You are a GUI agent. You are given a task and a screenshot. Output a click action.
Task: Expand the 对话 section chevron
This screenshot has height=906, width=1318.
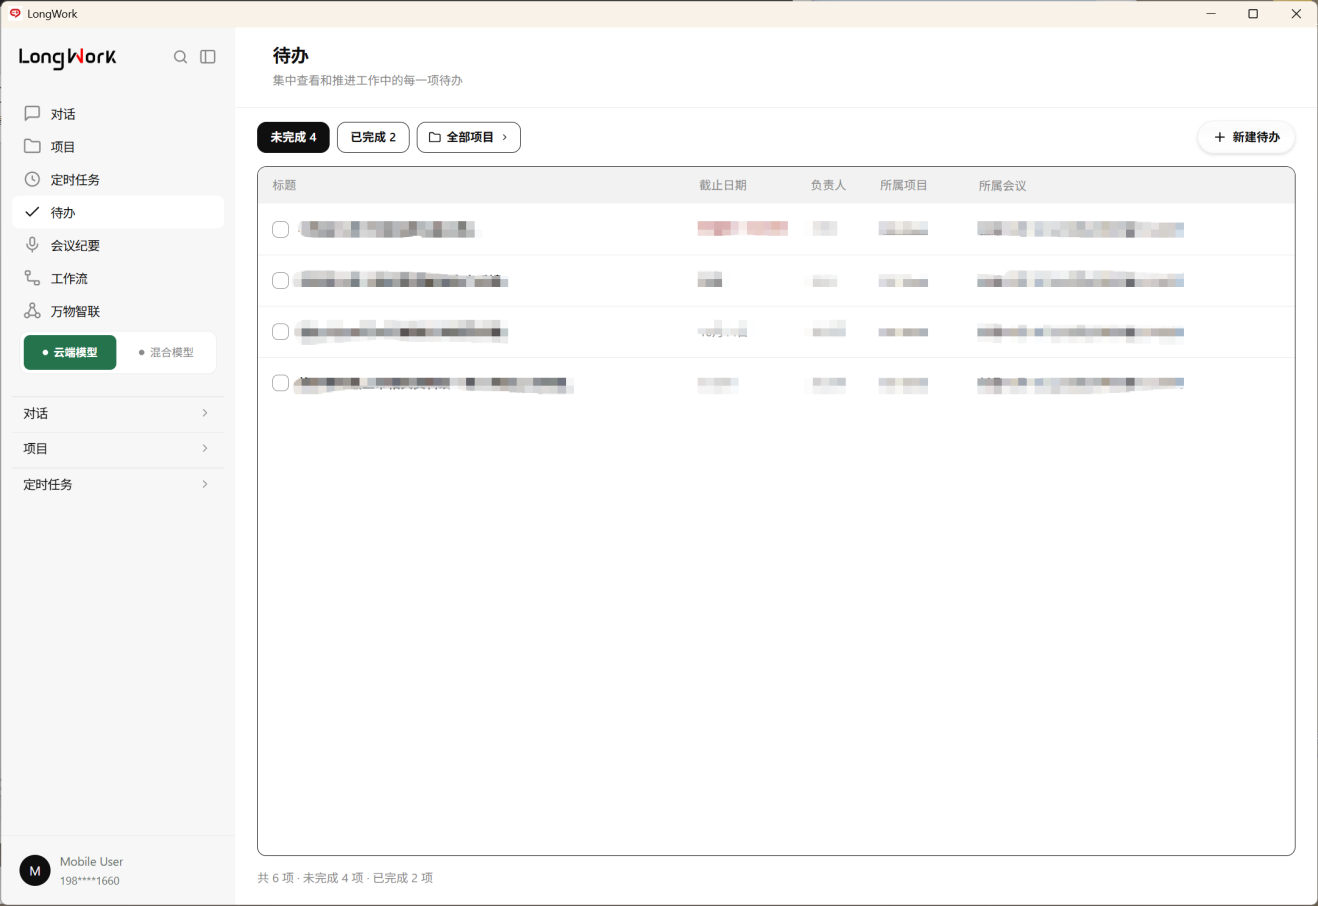(x=205, y=413)
